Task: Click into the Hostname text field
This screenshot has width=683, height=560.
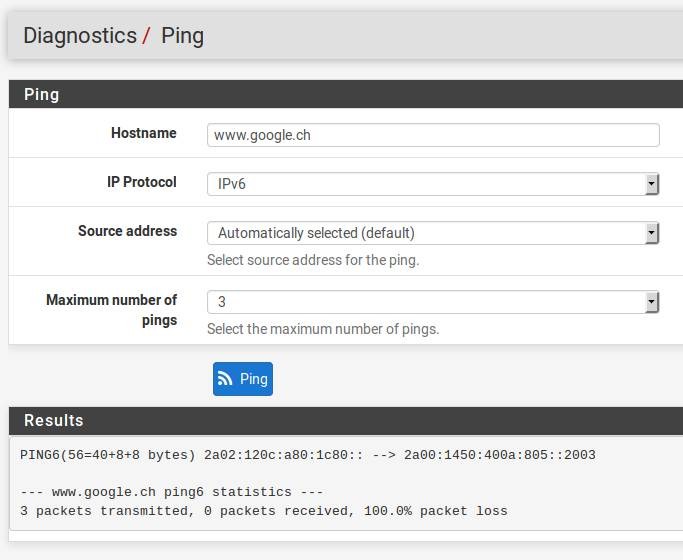Action: point(432,135)
